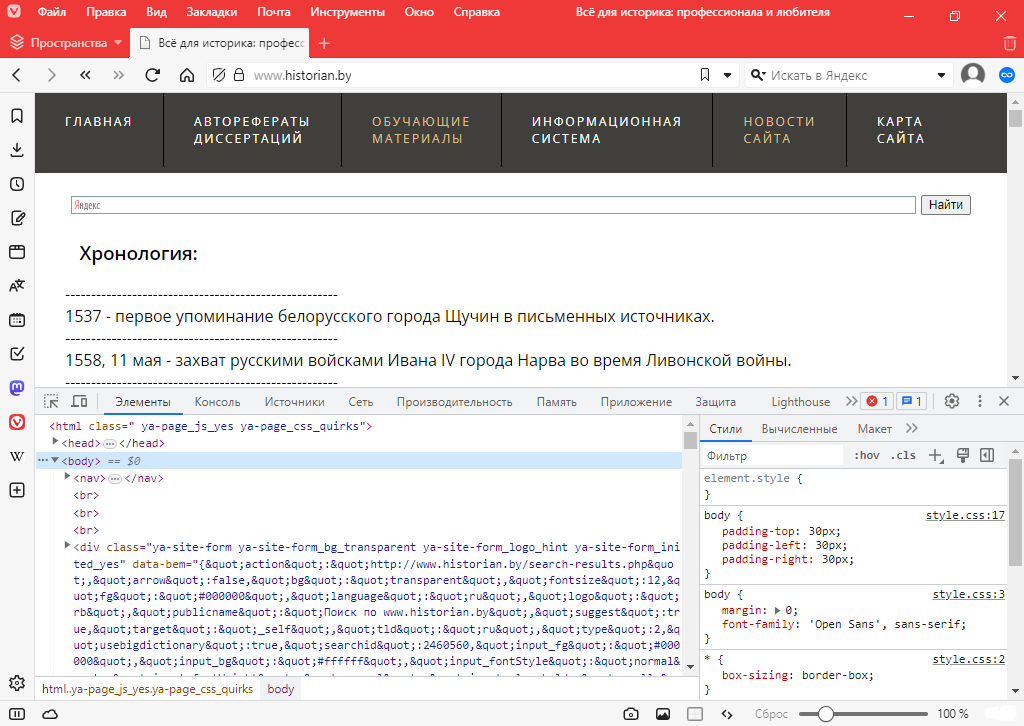This screenshot has height=726, width=1024.
Task: Open the Wikipedia web panel
Action: click(x=17, y=456)
